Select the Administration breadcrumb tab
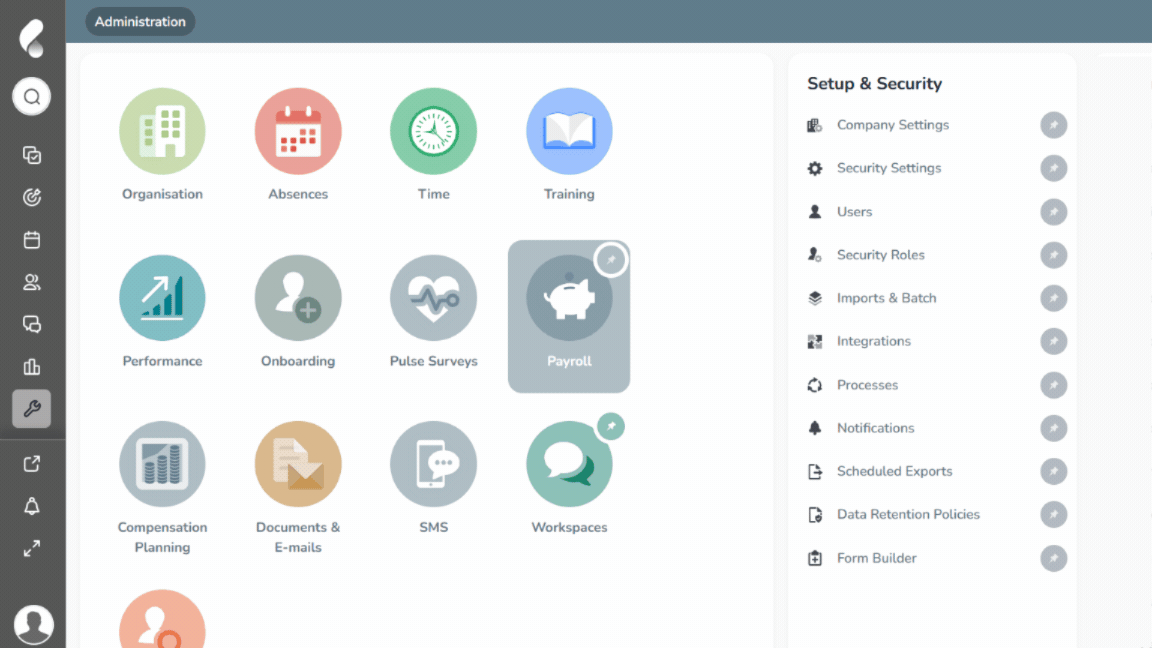 [x=140, y=21]
